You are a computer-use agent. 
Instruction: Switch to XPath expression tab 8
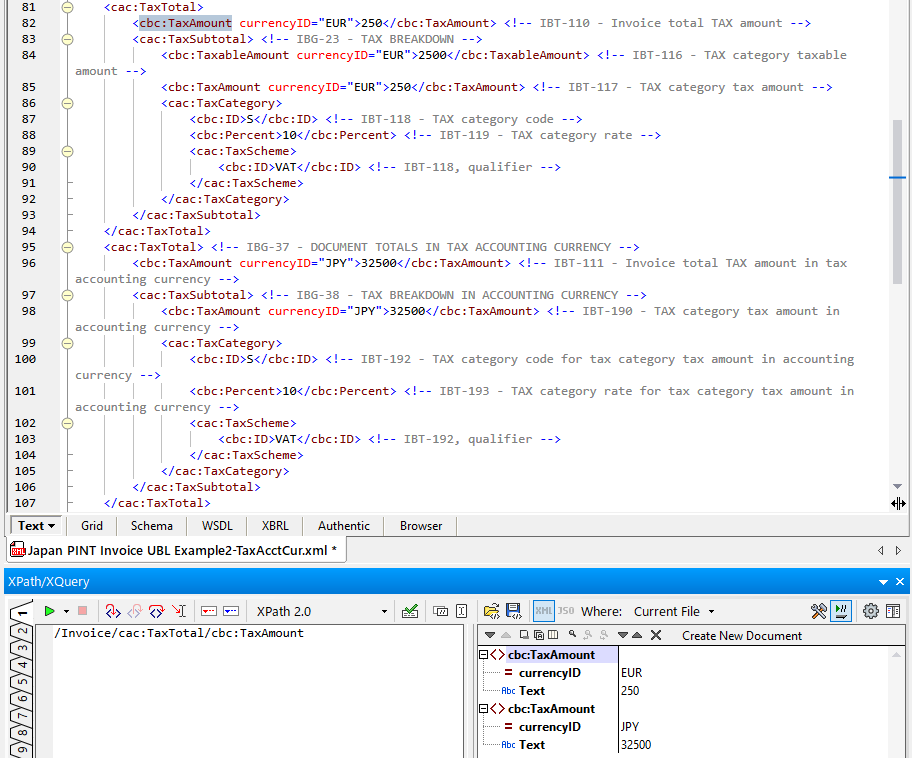(x=22, y=732)
